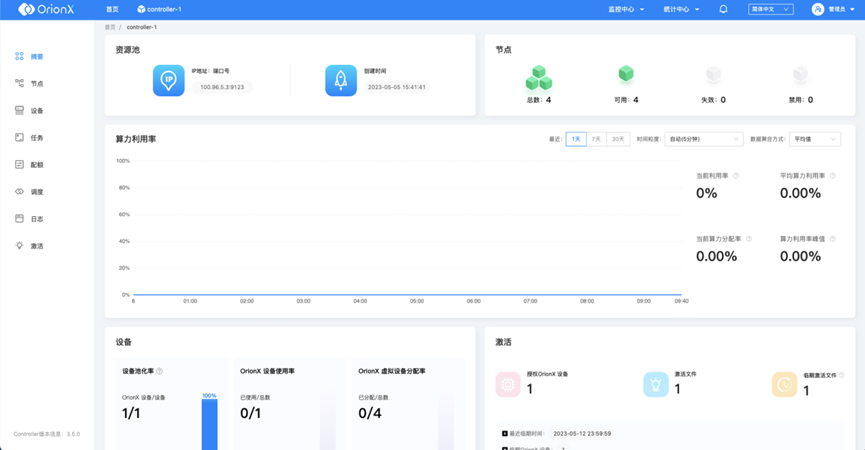
Task: Click the OrionX logo
Action: click(46, 9)
